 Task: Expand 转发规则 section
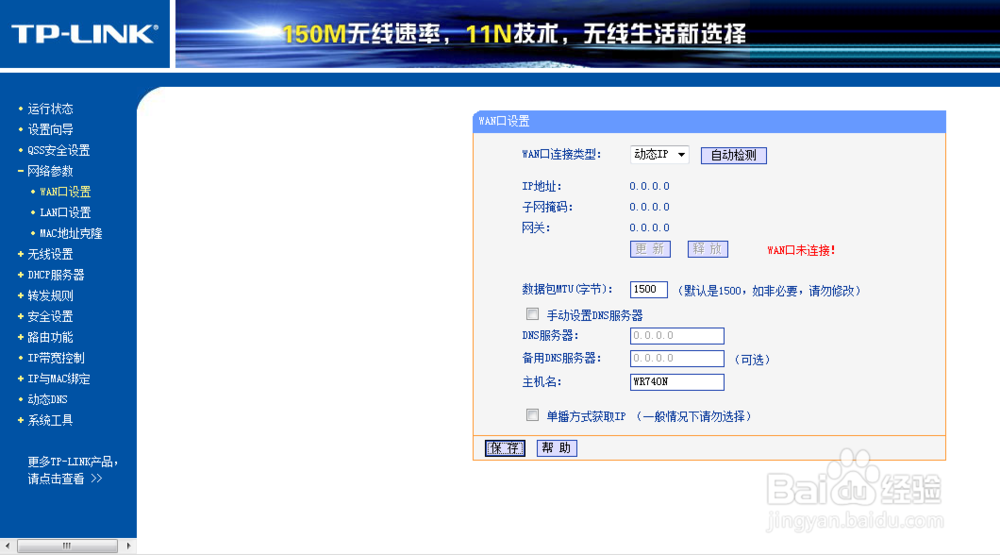point(50,296)
